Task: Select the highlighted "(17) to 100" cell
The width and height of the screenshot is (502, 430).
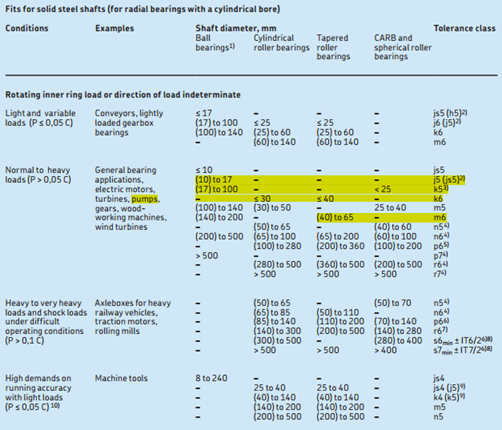Action: 217,189
